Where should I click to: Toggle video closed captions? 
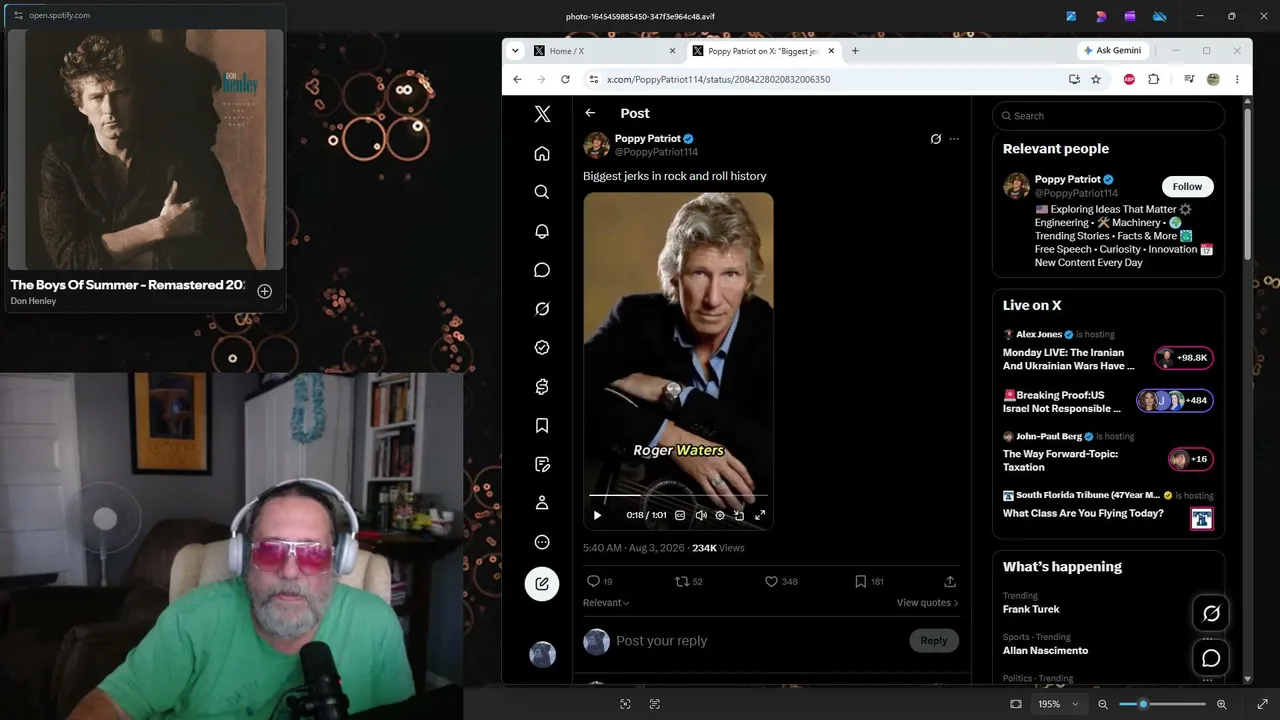point(680,515)
